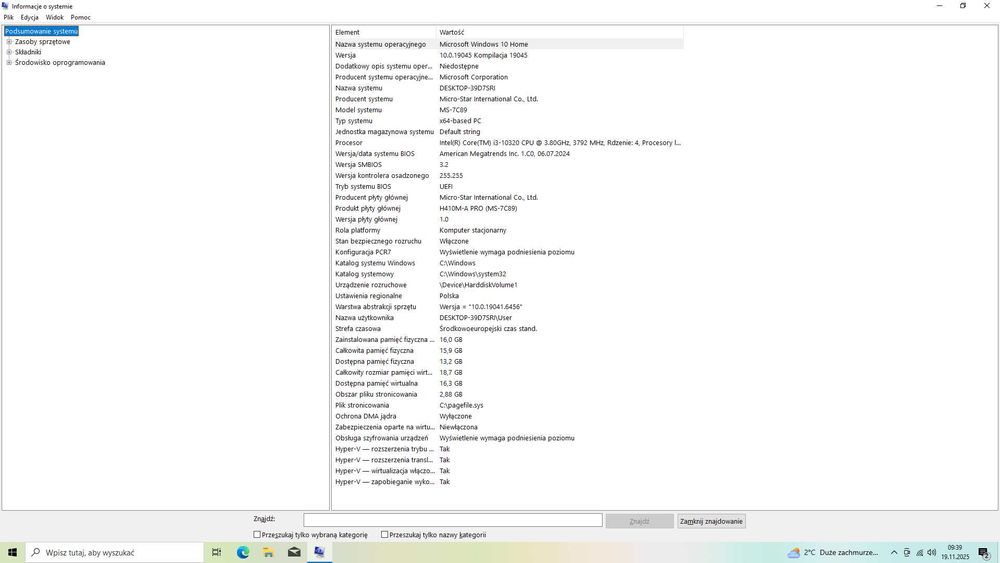Focus the Znajdź search input field
Image resolution: width=1000 pixels, height=563 pixels.
(x=453, y=520)
